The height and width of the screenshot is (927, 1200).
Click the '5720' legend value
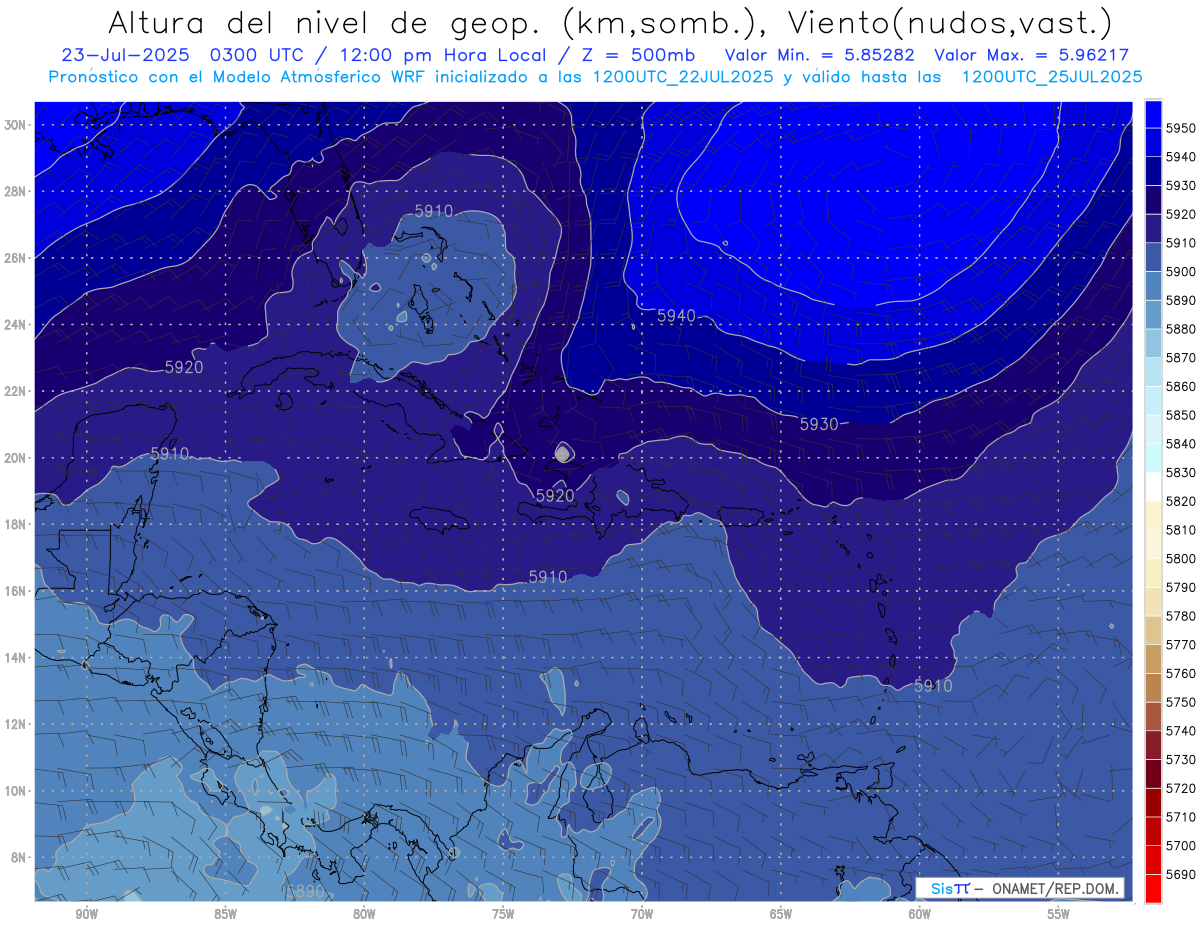click(x=1181, y=788)
